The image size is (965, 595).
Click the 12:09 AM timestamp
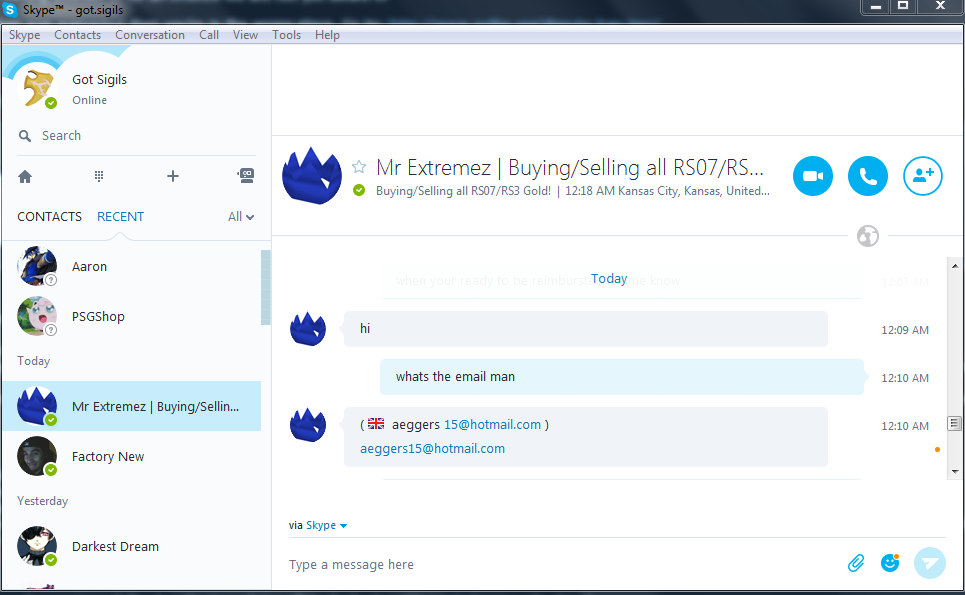(x=905, y=330)
